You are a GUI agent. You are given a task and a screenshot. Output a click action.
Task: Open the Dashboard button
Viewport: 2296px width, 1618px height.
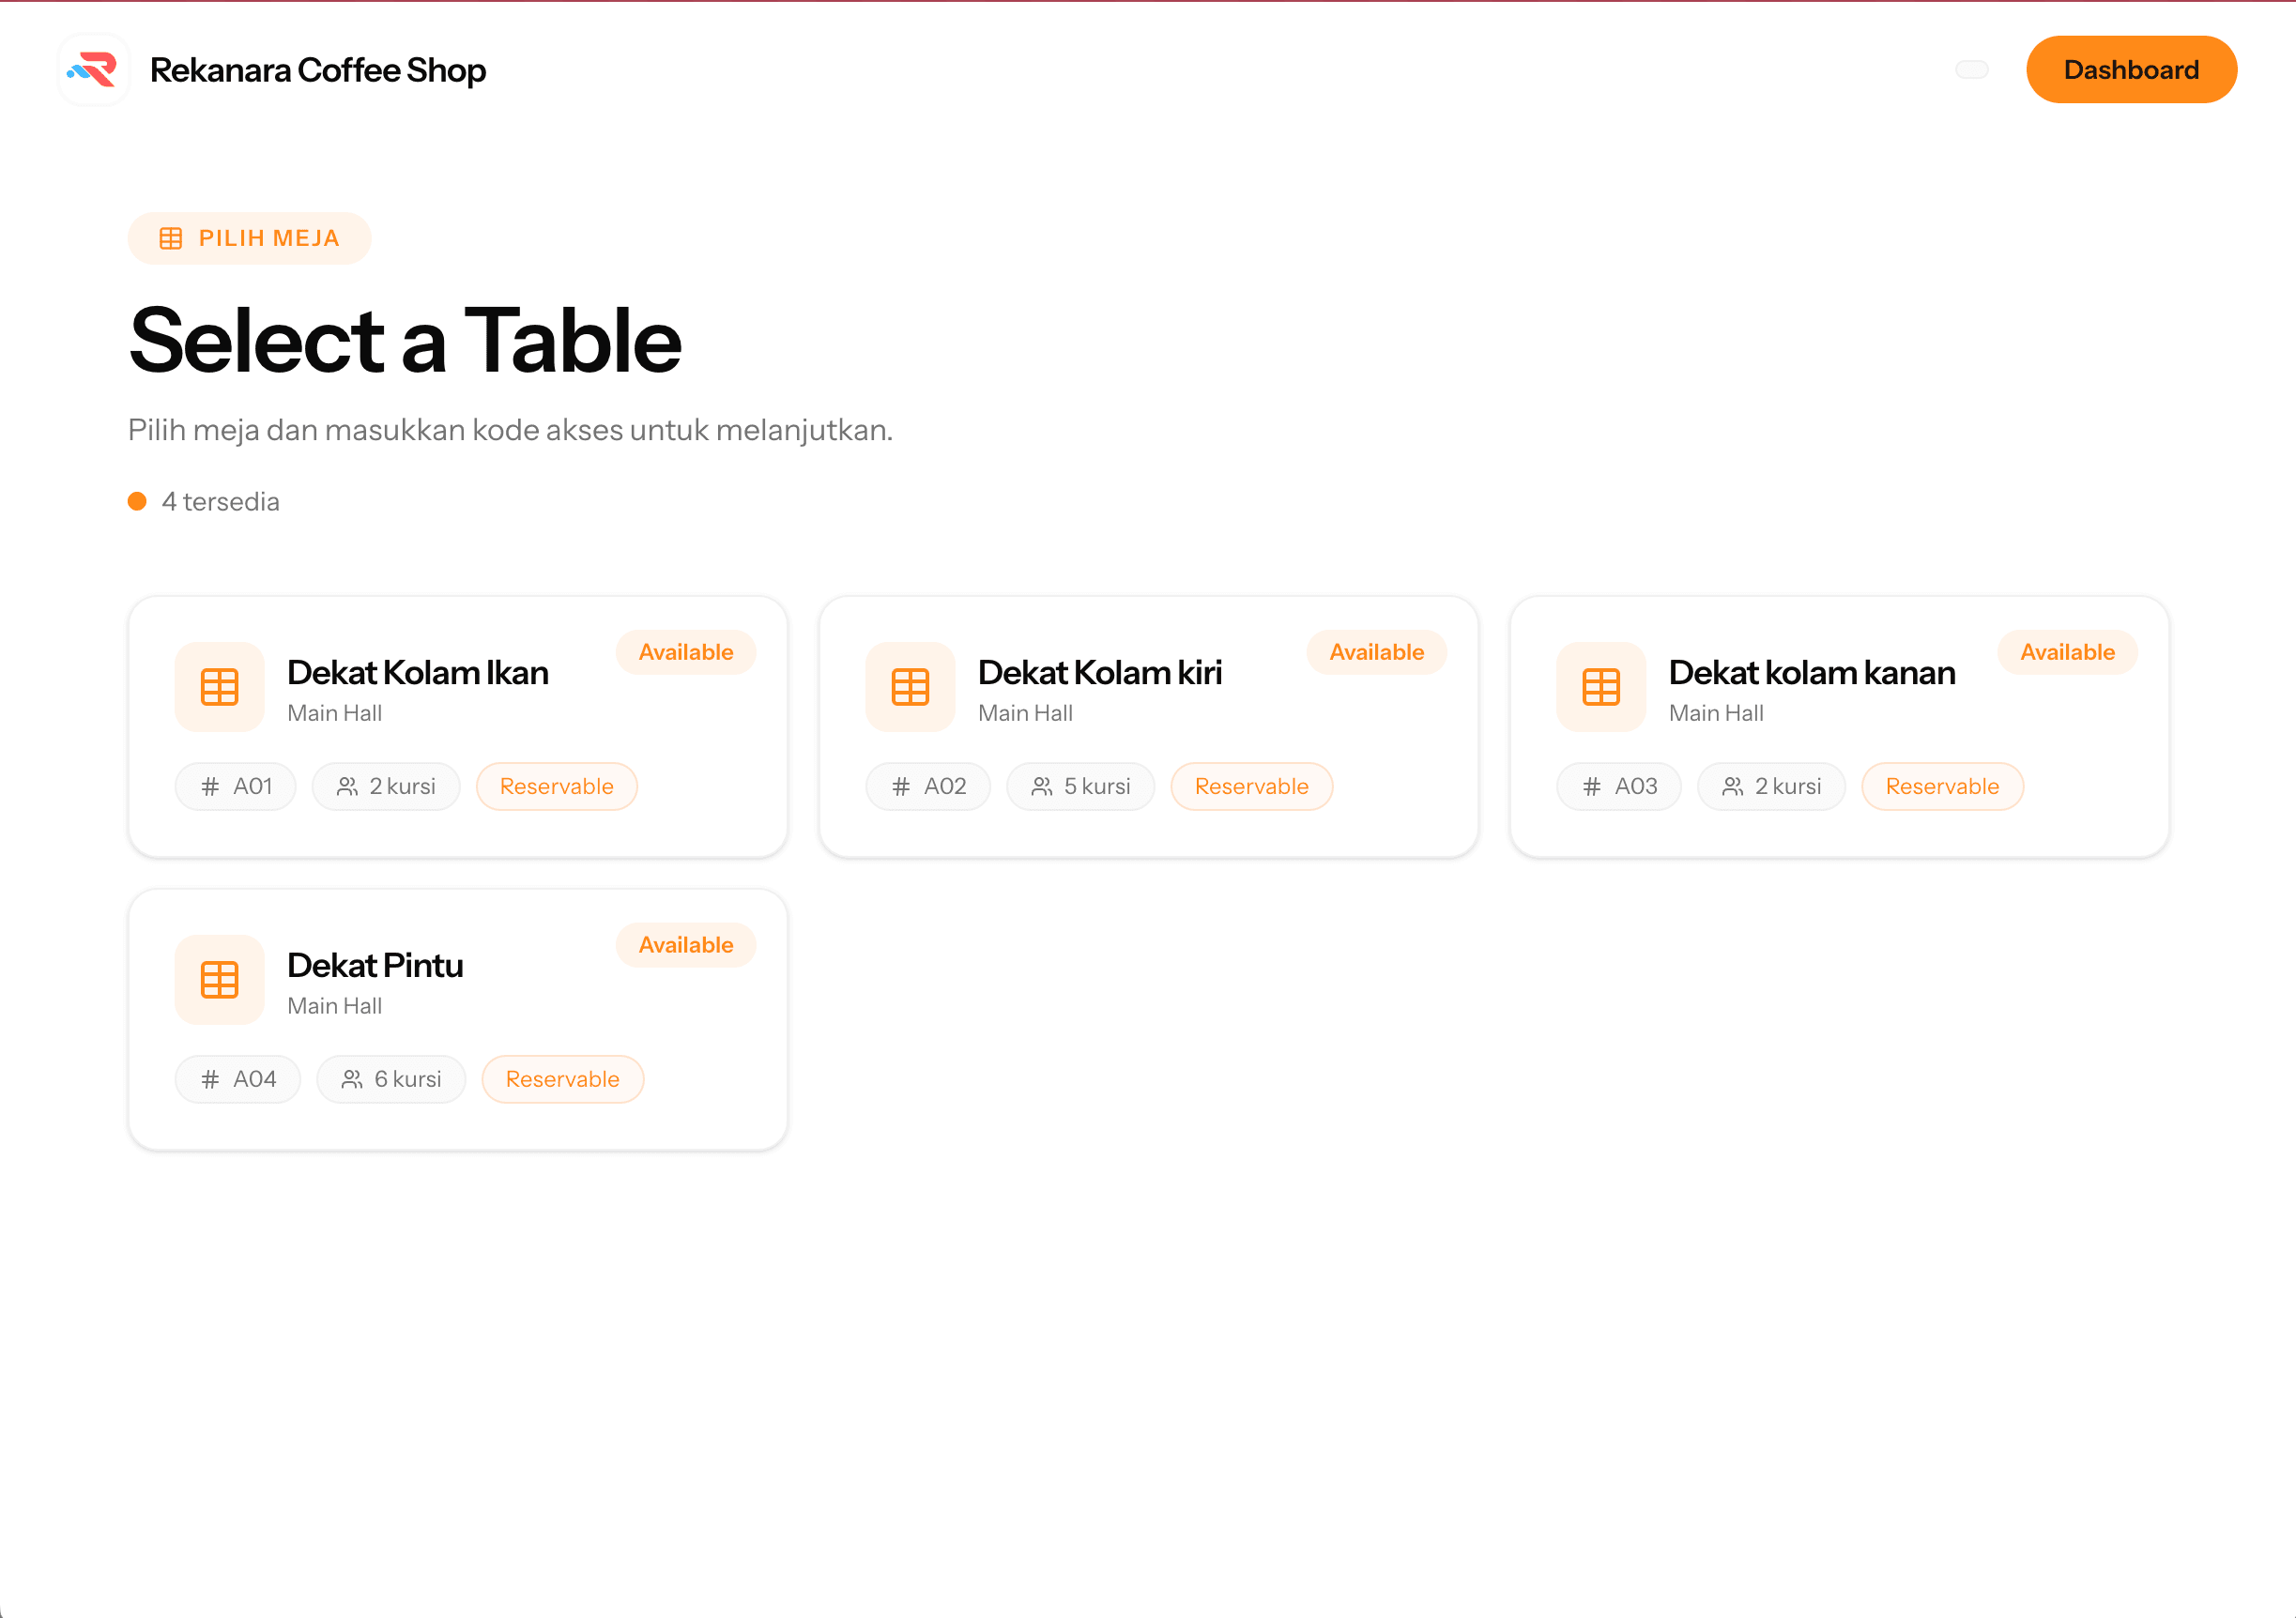[2131, 70]
